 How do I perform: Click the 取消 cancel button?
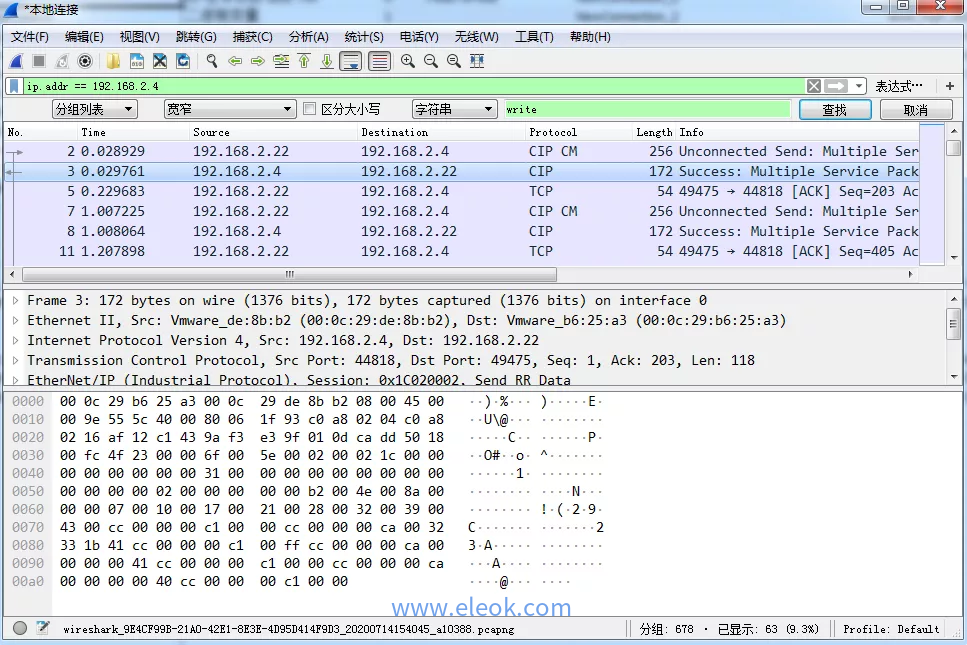tap(915, 110)
